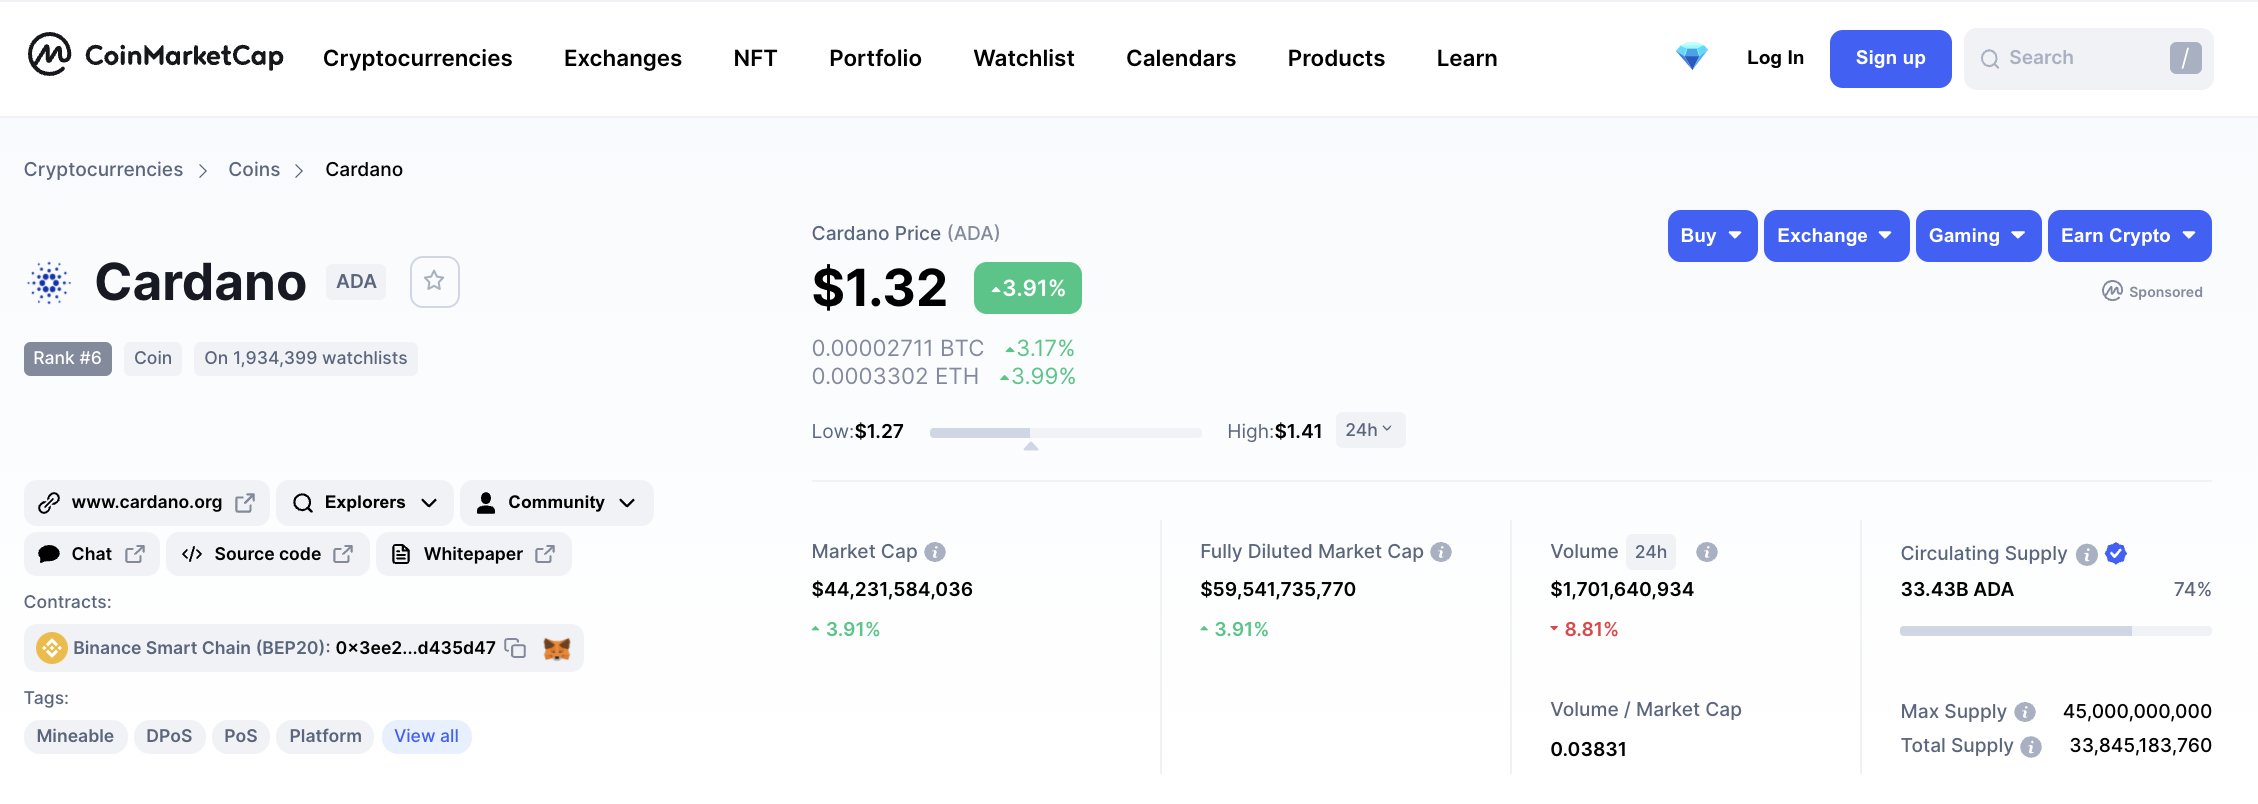Open the 24h high/low range selector
This screenshot has height=804, width=2258.
tap(1369, 430)
